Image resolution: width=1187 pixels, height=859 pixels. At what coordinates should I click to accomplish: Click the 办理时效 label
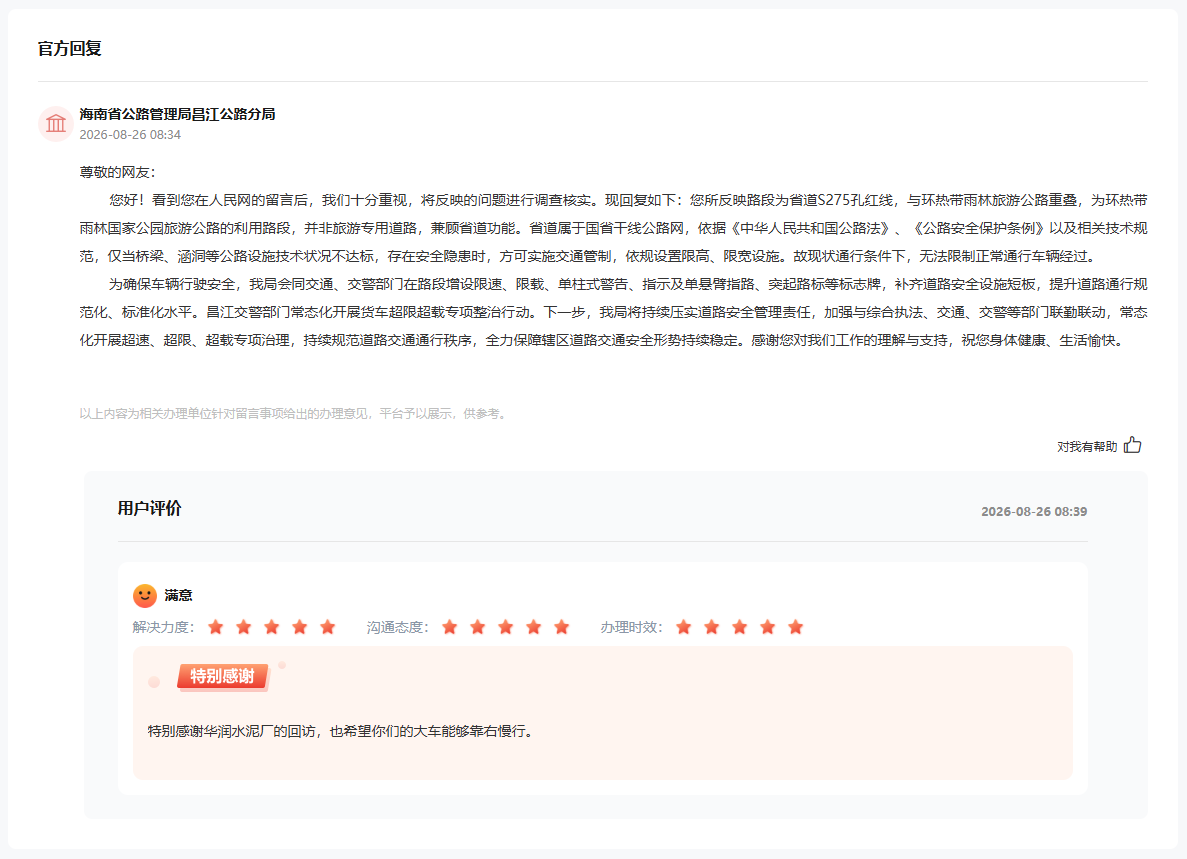coord(632,627)
